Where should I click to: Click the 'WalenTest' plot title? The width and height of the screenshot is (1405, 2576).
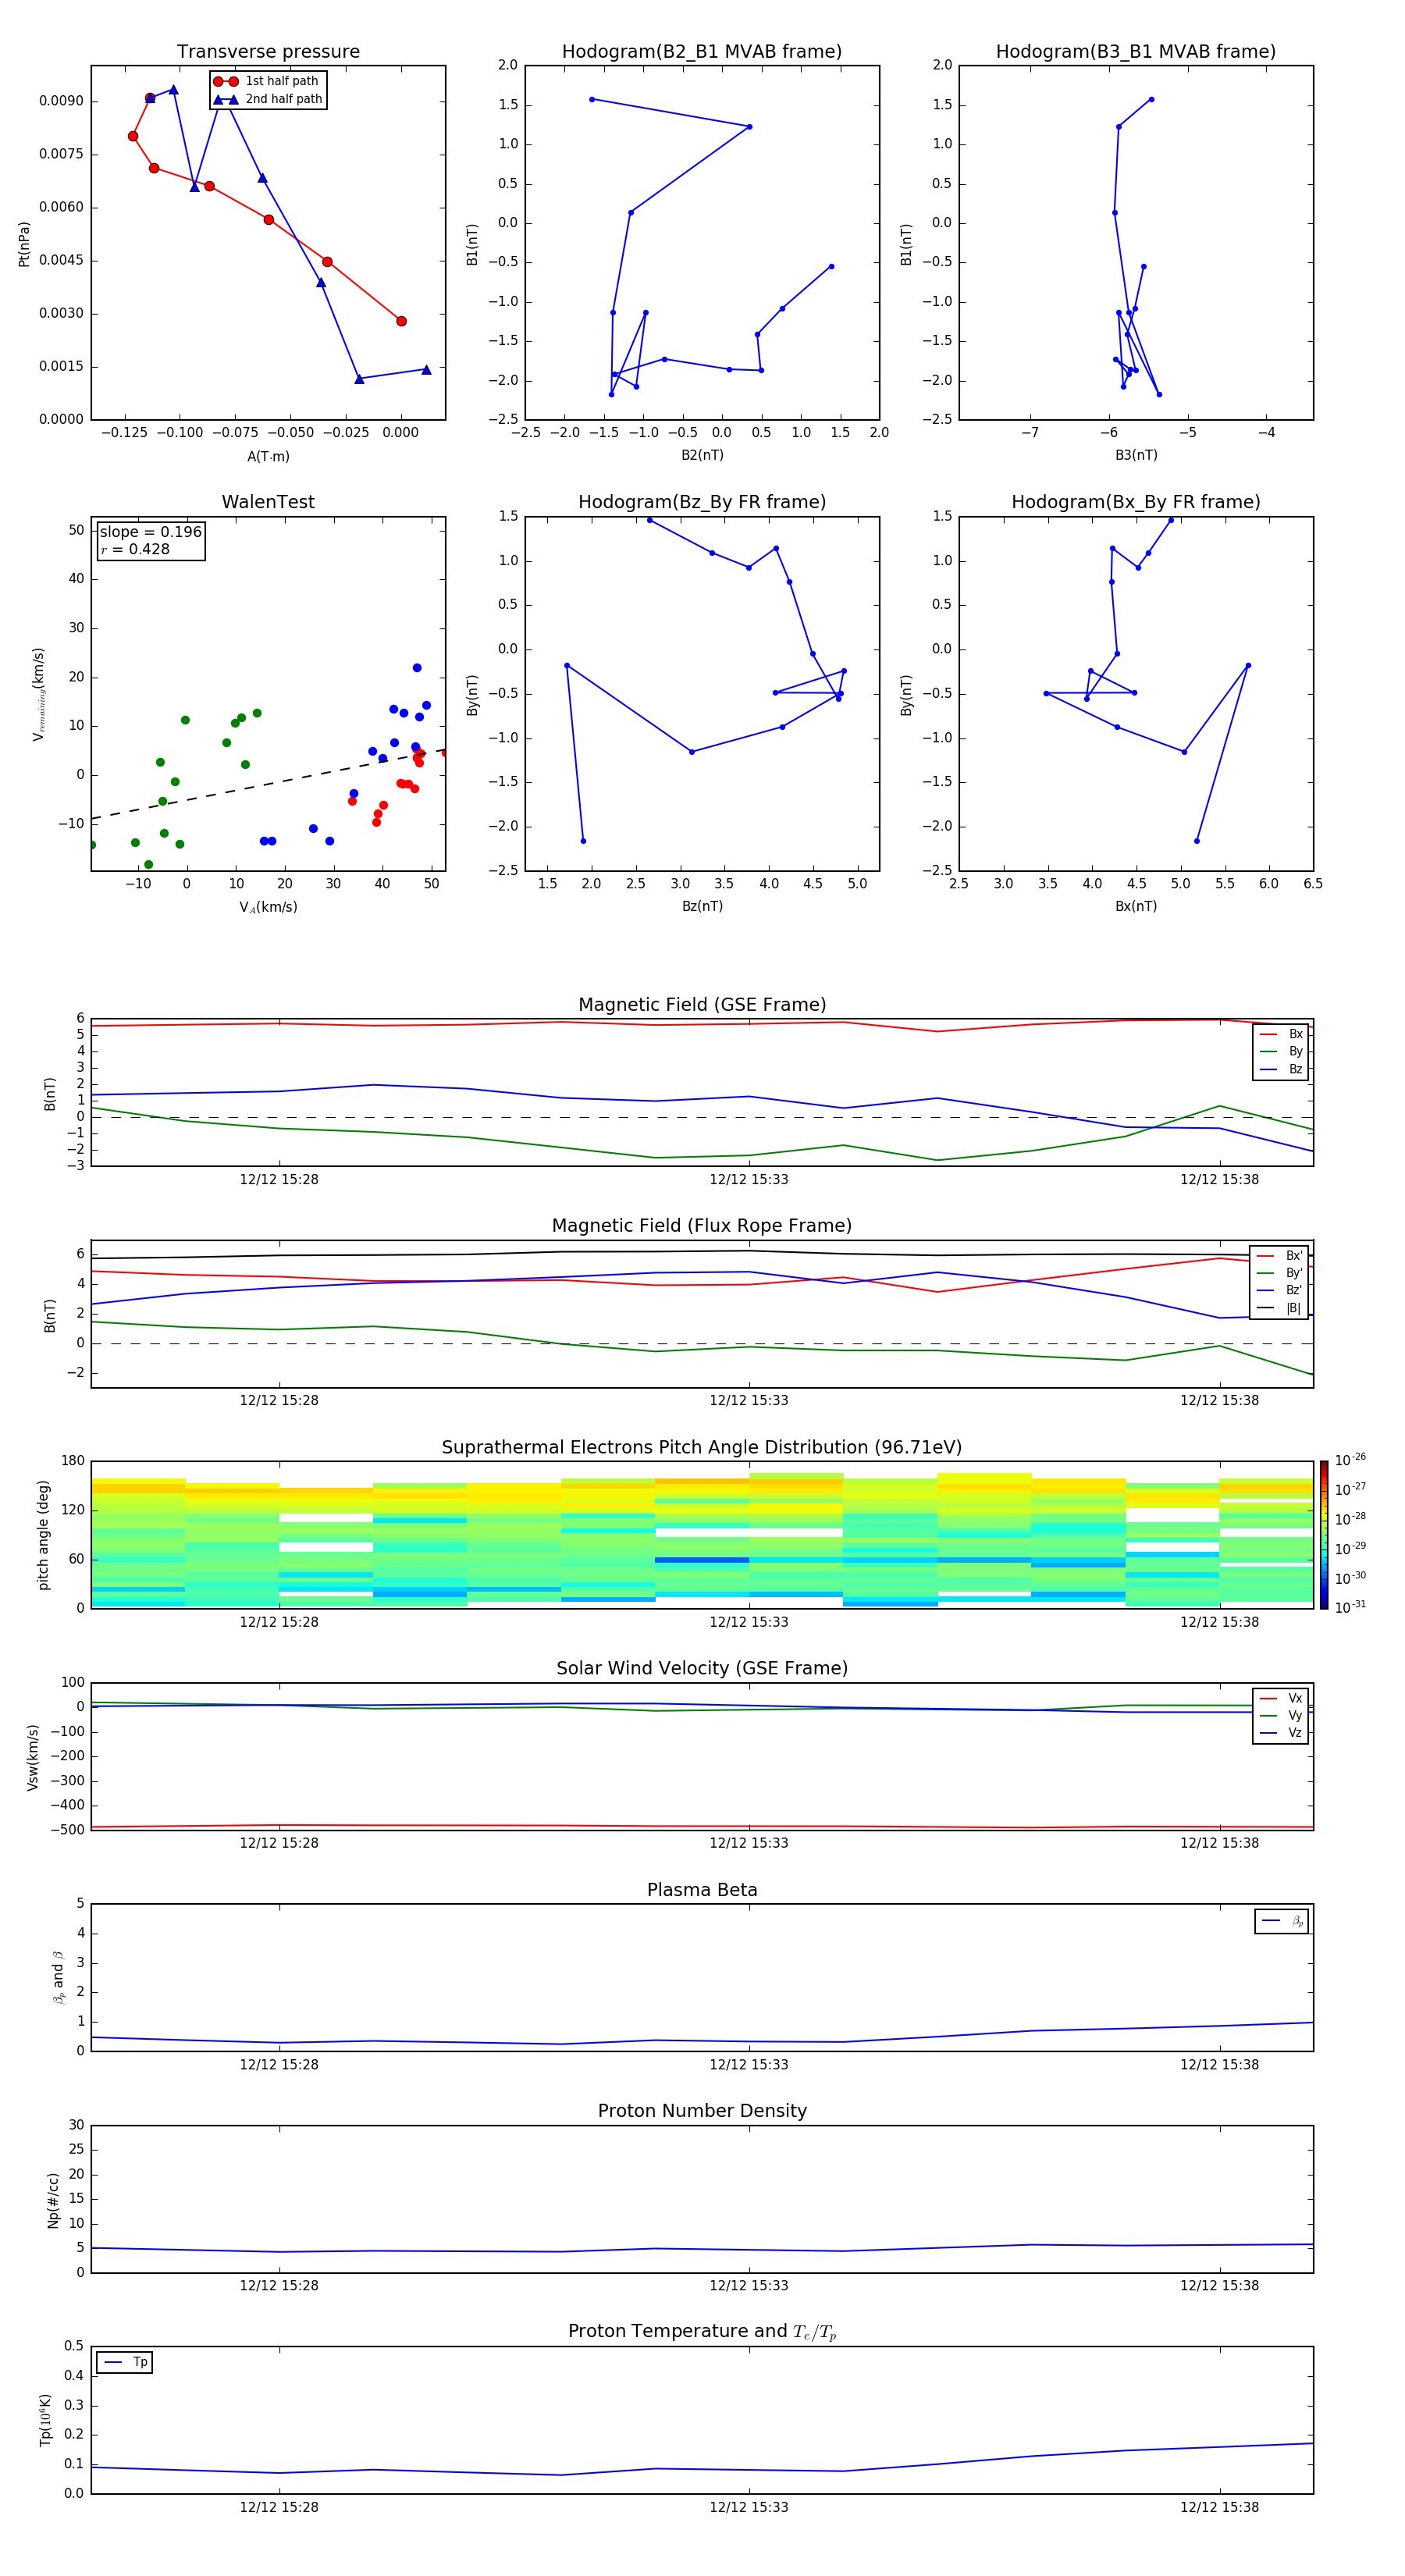point(268,502)
